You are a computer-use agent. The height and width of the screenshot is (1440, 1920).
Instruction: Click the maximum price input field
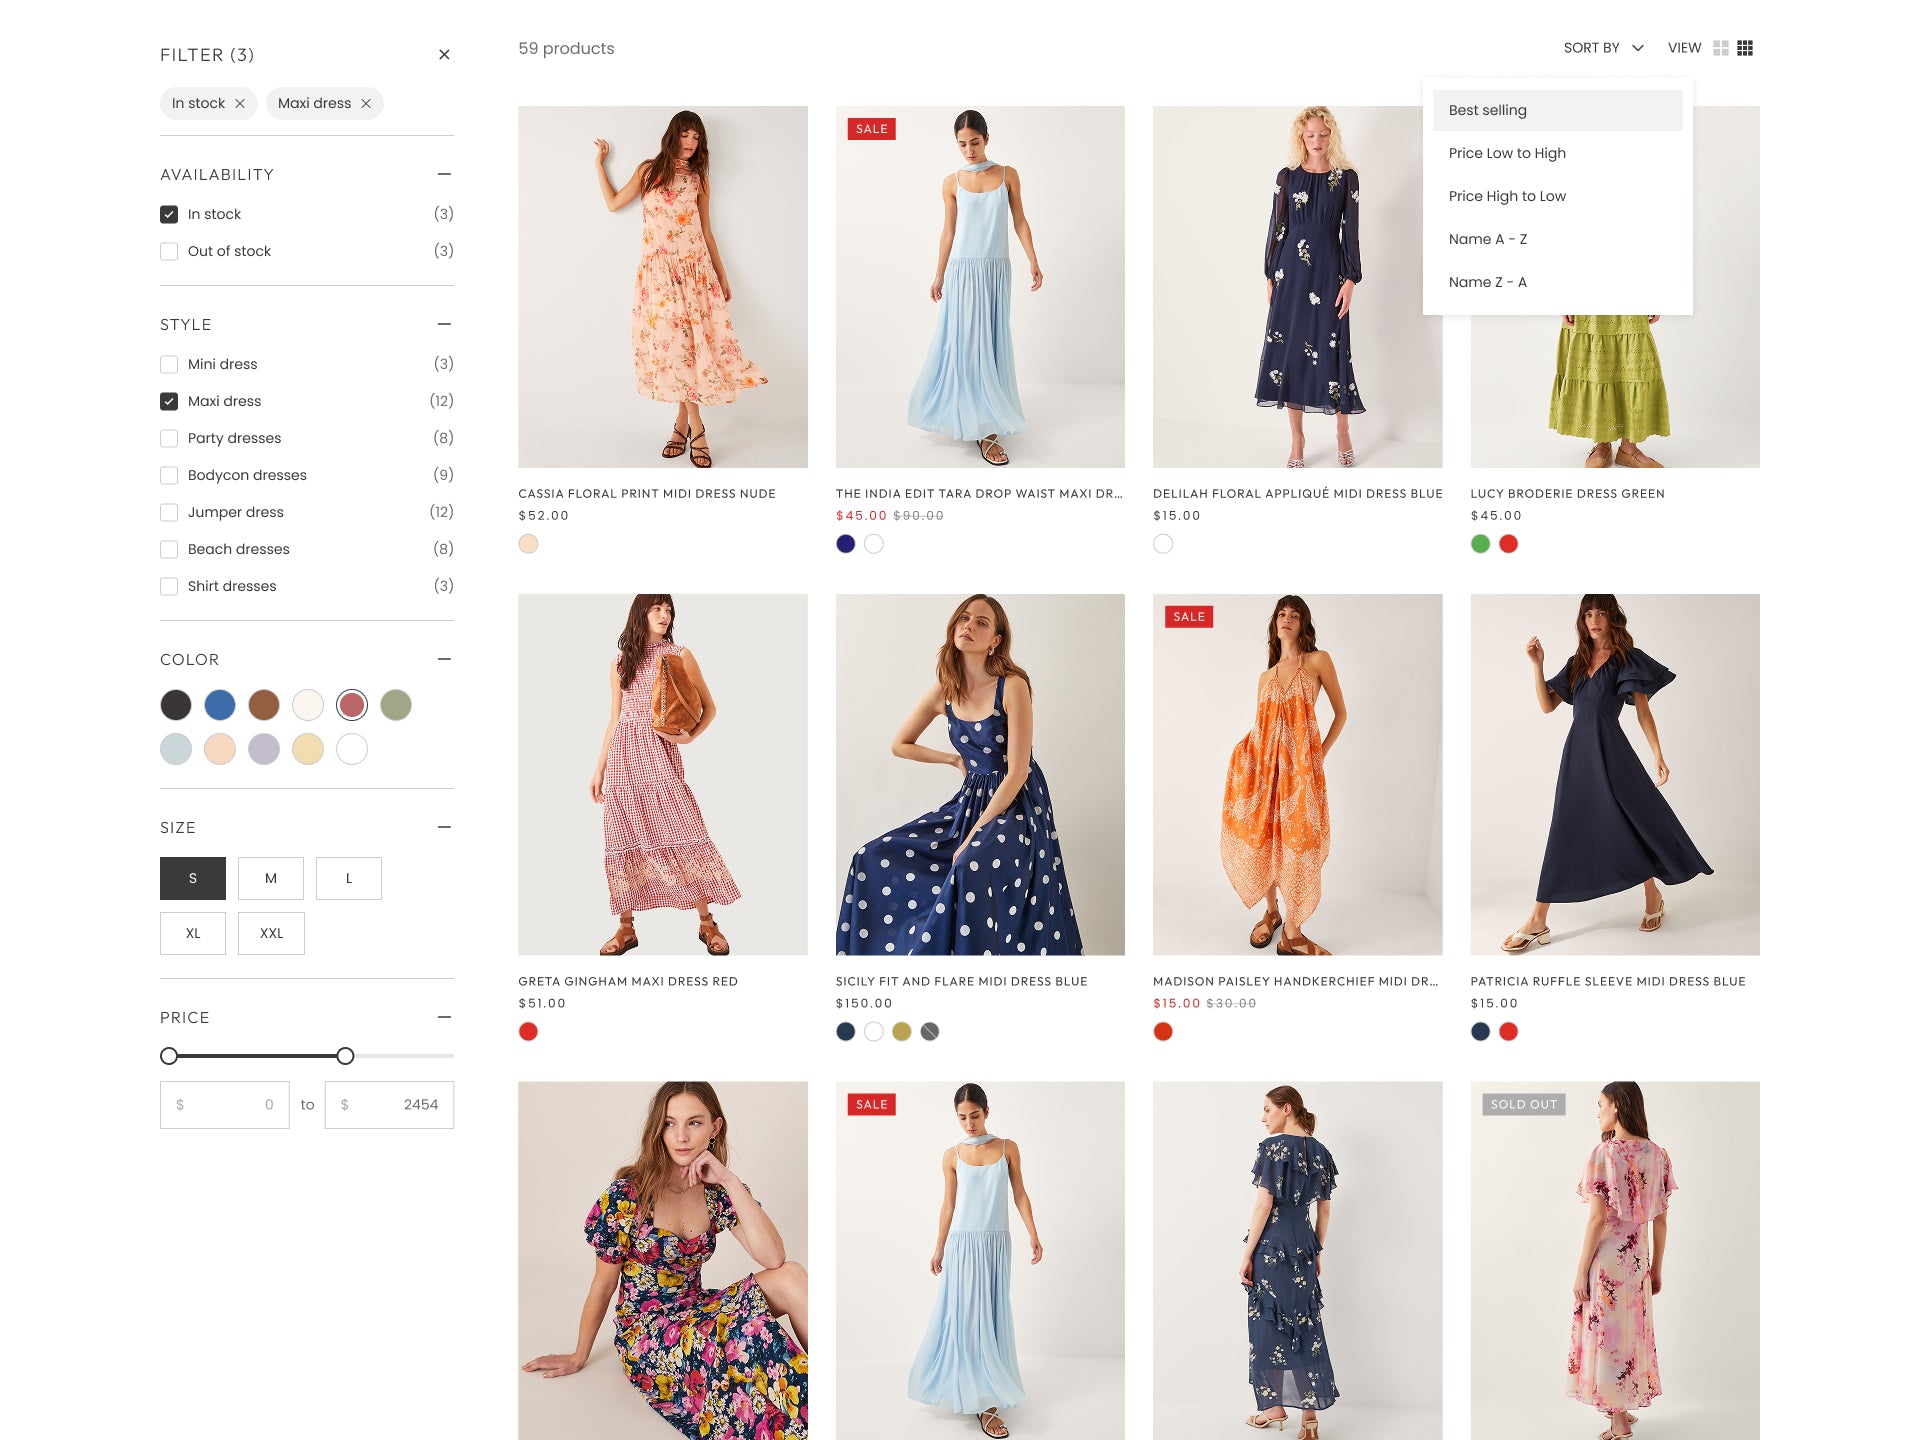(389, 1105)
